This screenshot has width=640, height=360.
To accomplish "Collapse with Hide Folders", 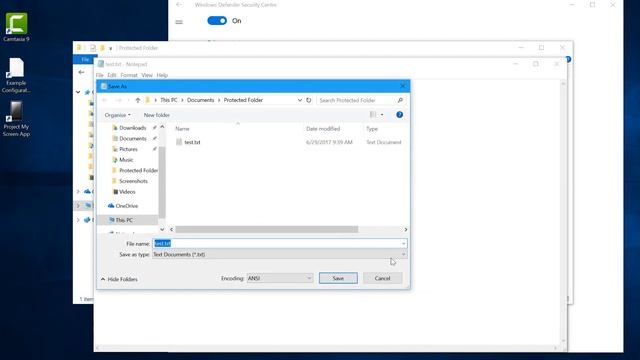I will coord(119,279).
